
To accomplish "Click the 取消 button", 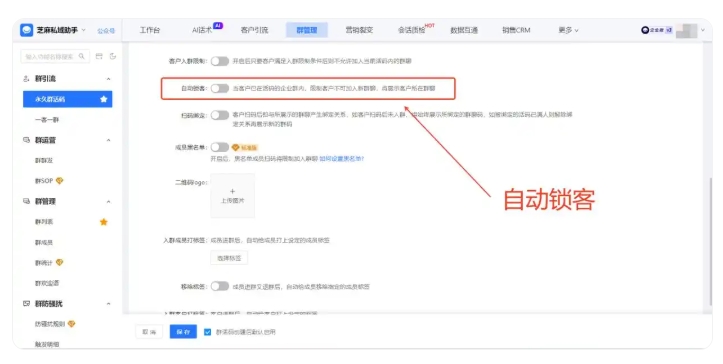I will tap(149, 332).
